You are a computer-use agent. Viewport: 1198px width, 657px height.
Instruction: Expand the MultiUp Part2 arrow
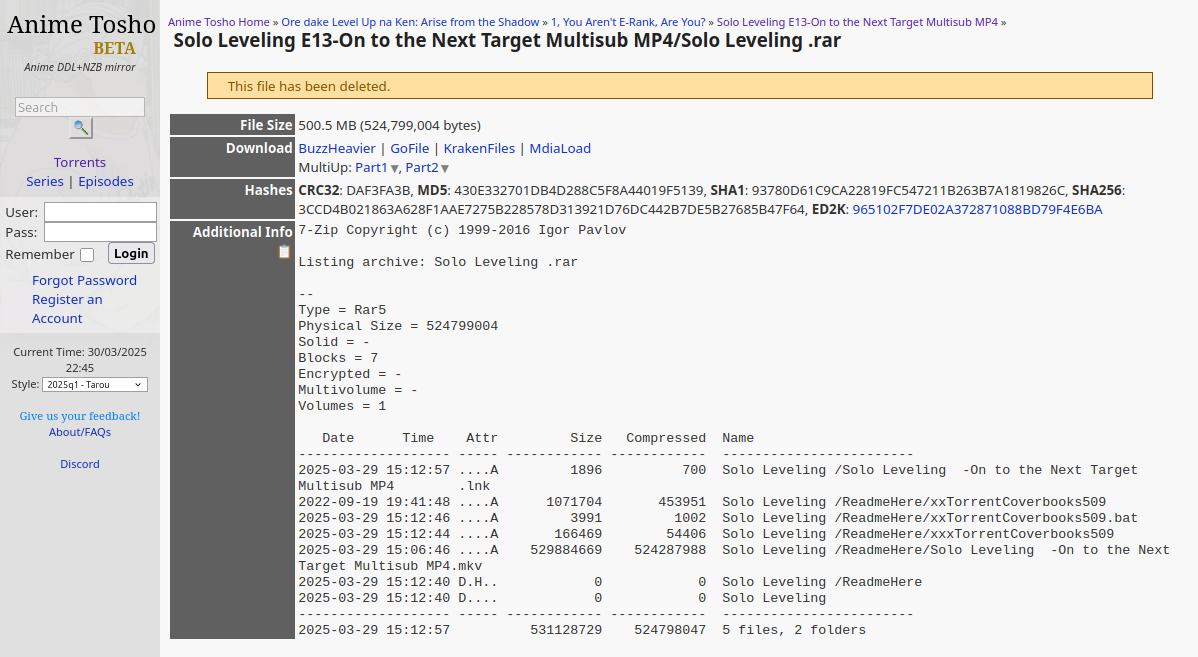click(x=445, y=169)
